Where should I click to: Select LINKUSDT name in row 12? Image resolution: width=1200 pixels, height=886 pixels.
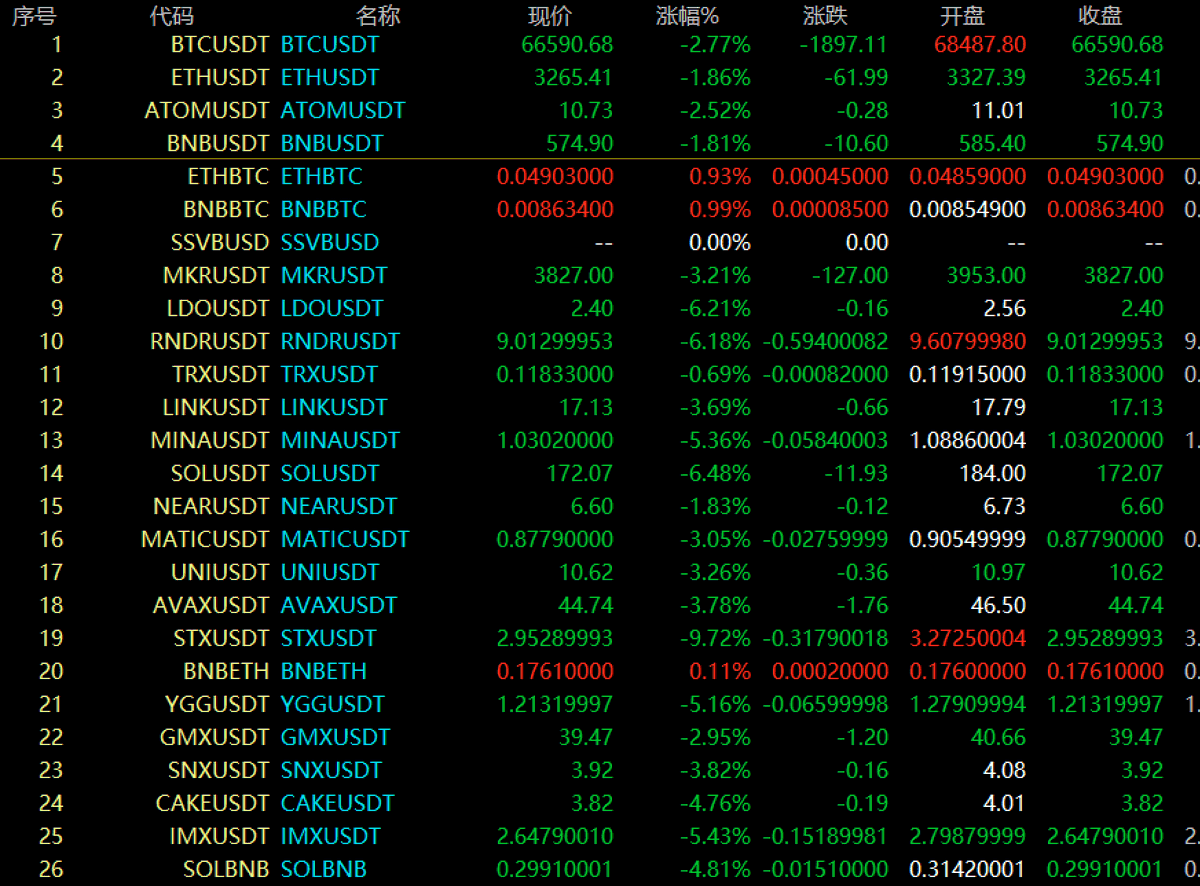tap(334, 407)
